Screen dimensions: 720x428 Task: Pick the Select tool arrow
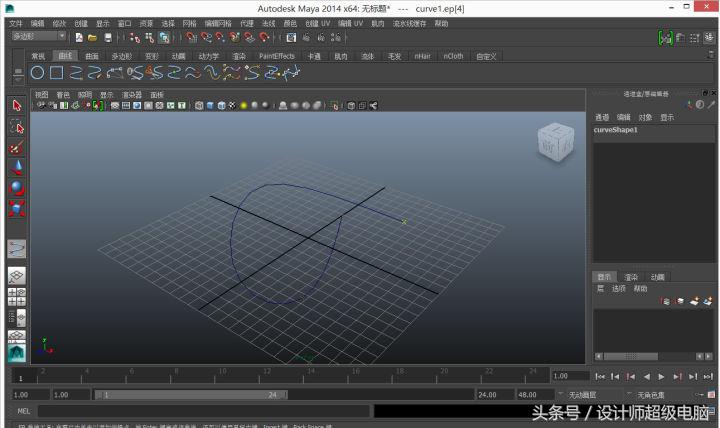17,106
